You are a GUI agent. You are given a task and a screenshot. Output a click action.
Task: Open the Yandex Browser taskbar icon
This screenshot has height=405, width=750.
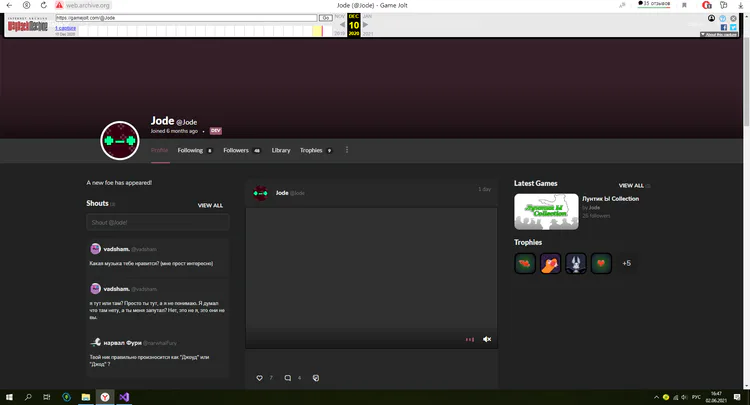[105, 397]
